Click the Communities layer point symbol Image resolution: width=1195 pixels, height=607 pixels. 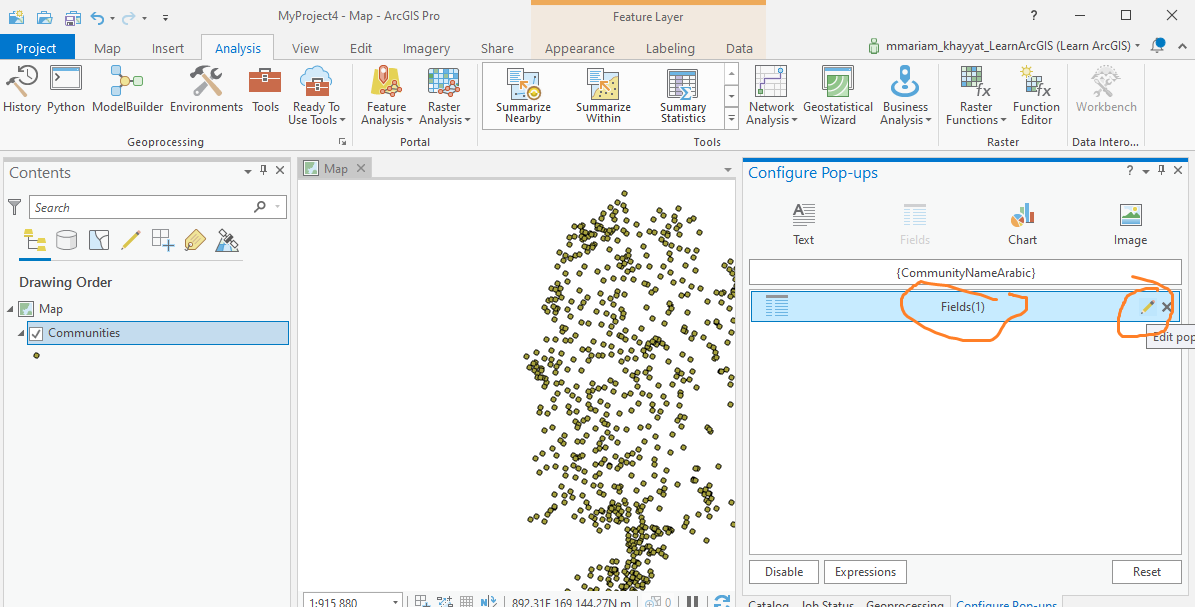pos(37,355)
